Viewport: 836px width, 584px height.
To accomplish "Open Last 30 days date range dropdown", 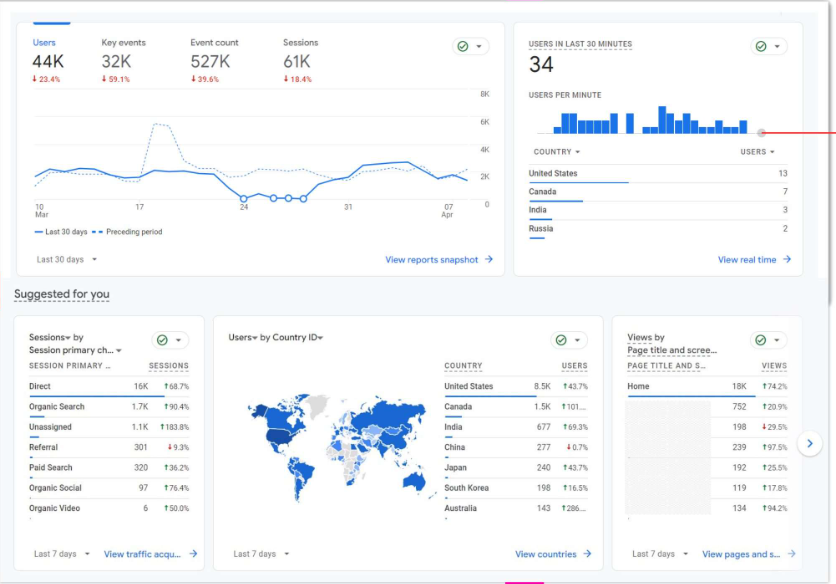I will tap(67, 260).
